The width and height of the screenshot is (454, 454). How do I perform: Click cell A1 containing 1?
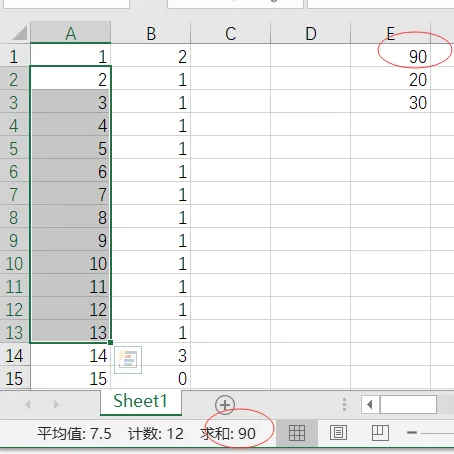coord(71,55)
